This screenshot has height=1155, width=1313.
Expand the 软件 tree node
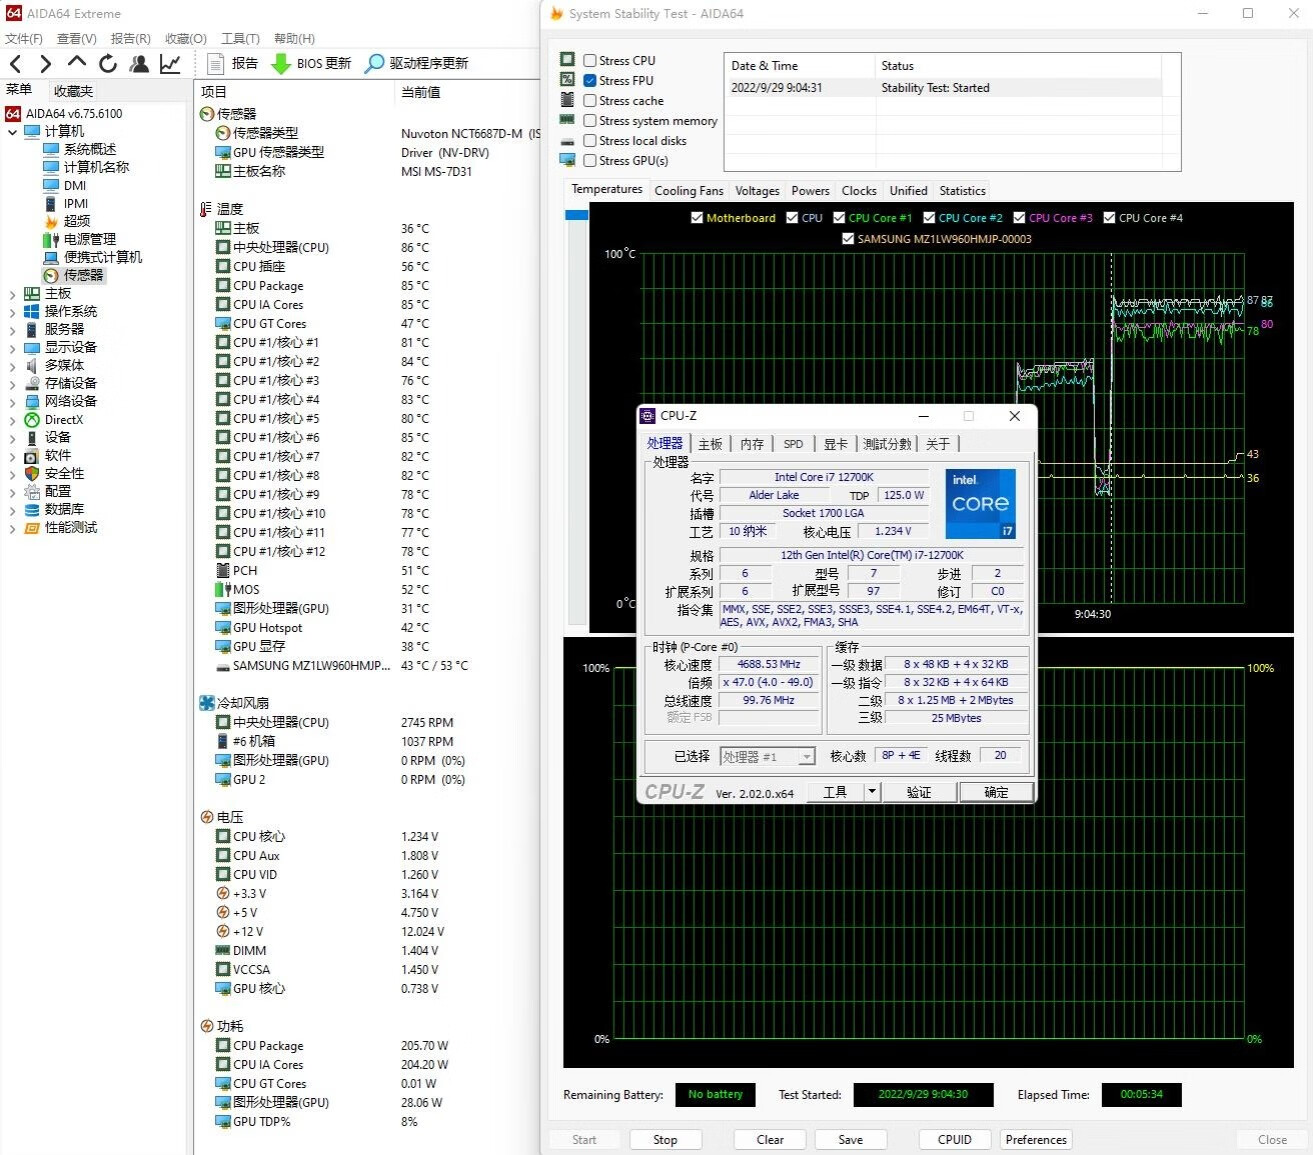point(12,456)
